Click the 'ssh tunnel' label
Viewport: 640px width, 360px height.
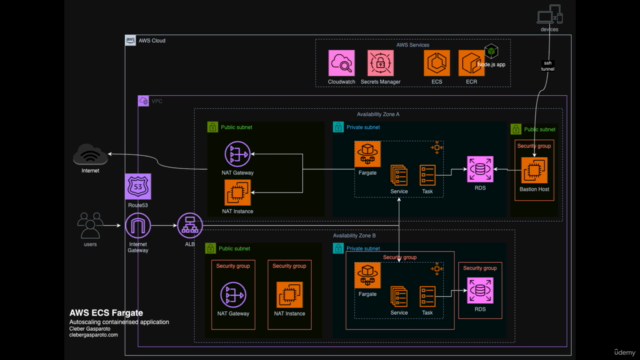point(548,66)
